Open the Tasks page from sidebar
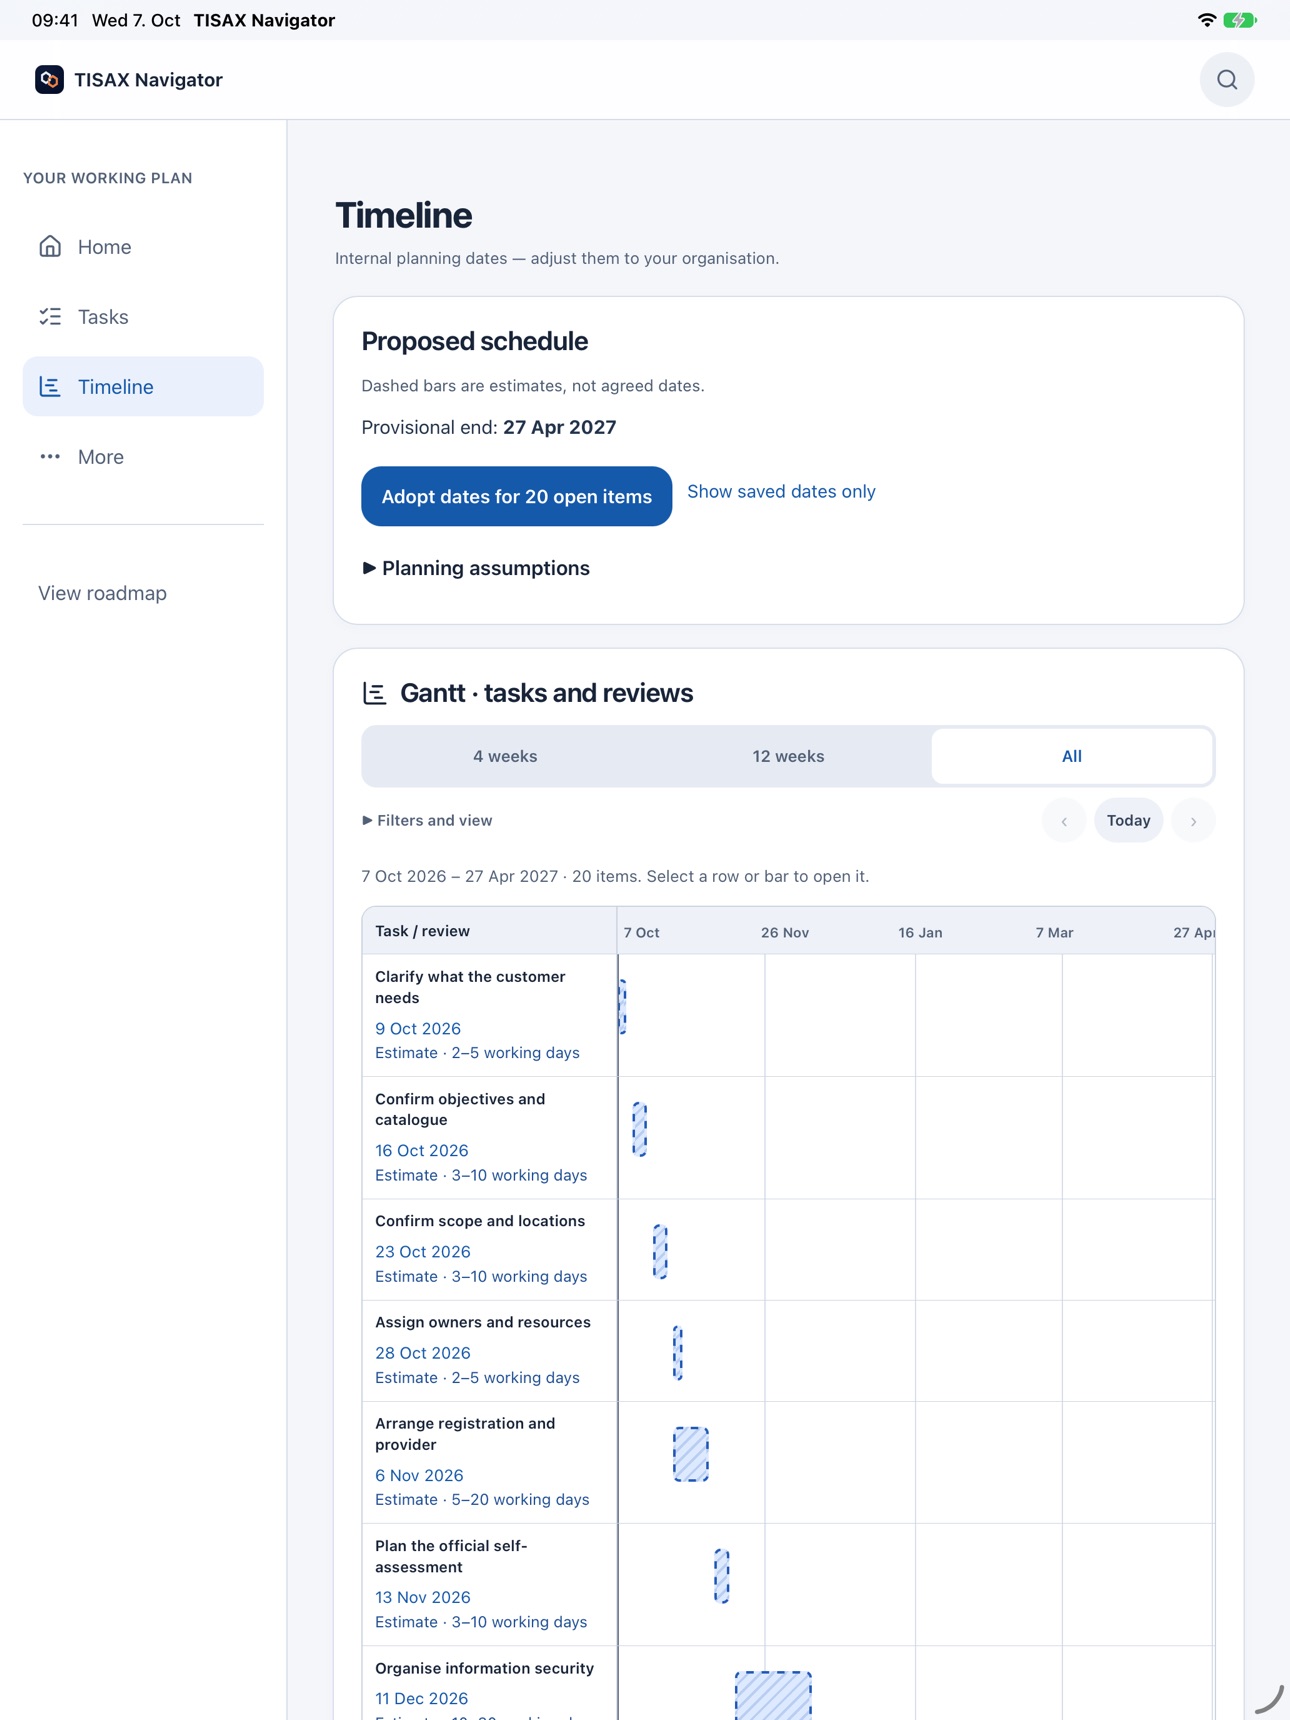 point(143,317)
